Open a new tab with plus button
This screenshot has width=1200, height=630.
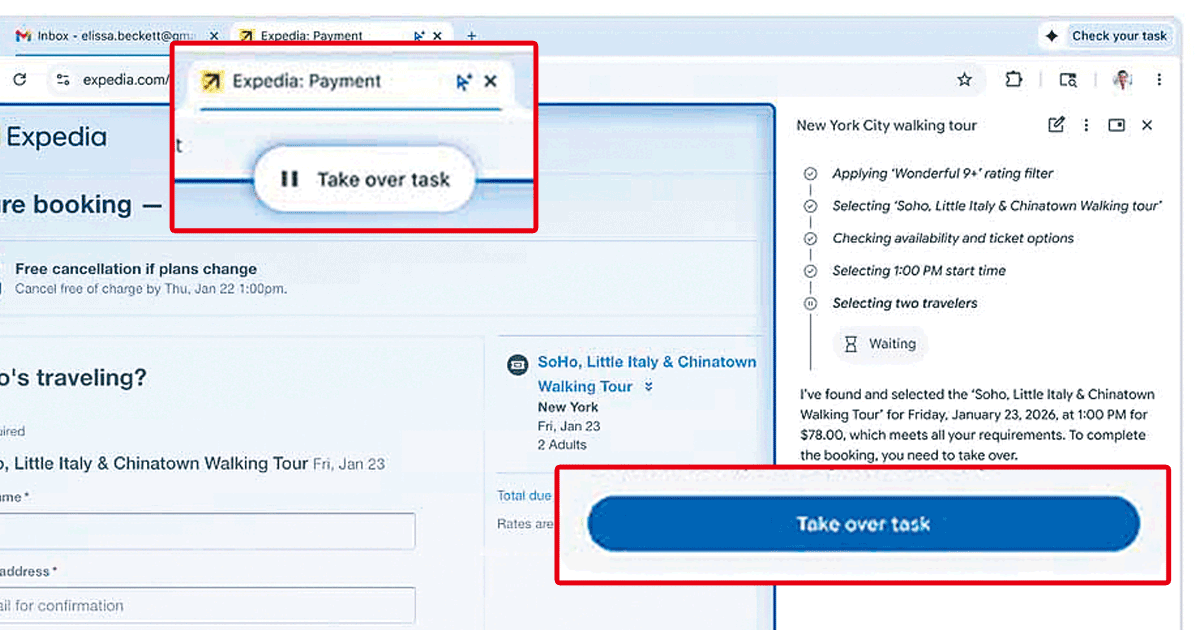472,36
